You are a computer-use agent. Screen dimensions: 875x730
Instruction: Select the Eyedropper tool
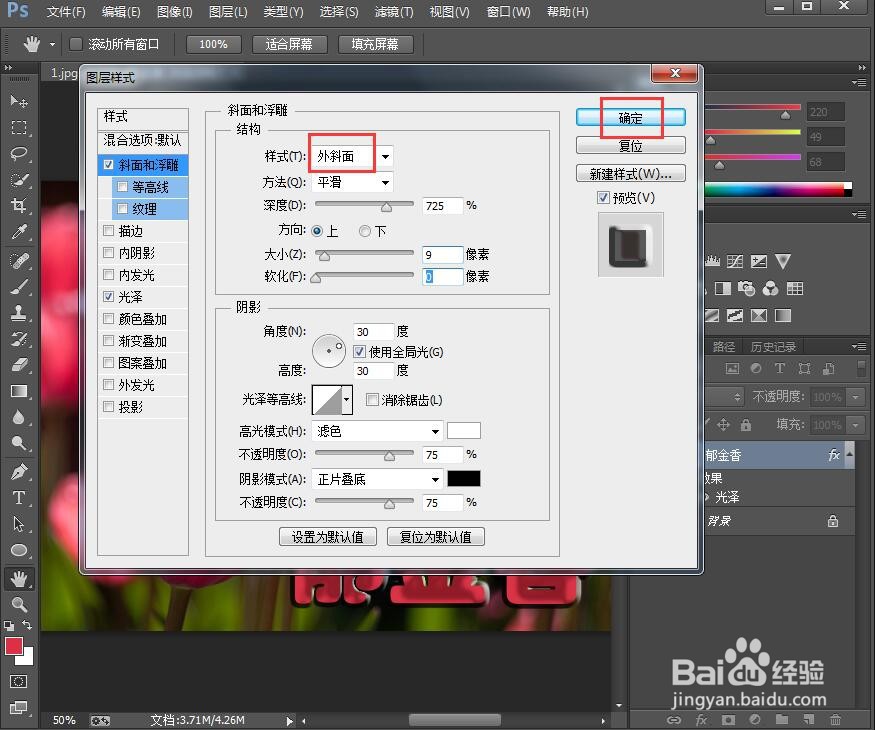click(x=19, y=231)
